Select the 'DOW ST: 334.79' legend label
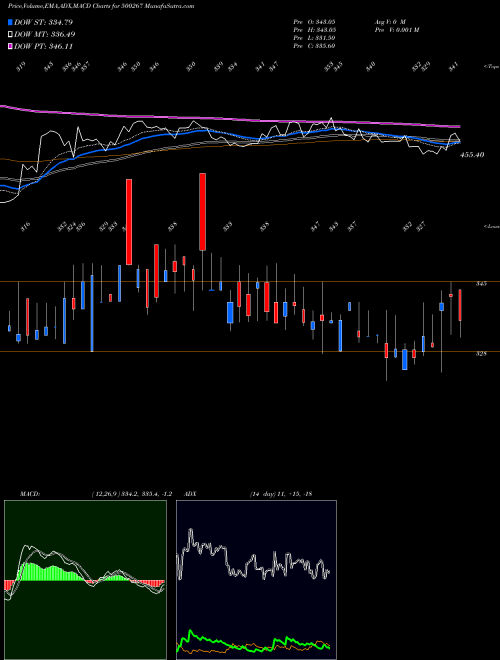 point(44,22)
